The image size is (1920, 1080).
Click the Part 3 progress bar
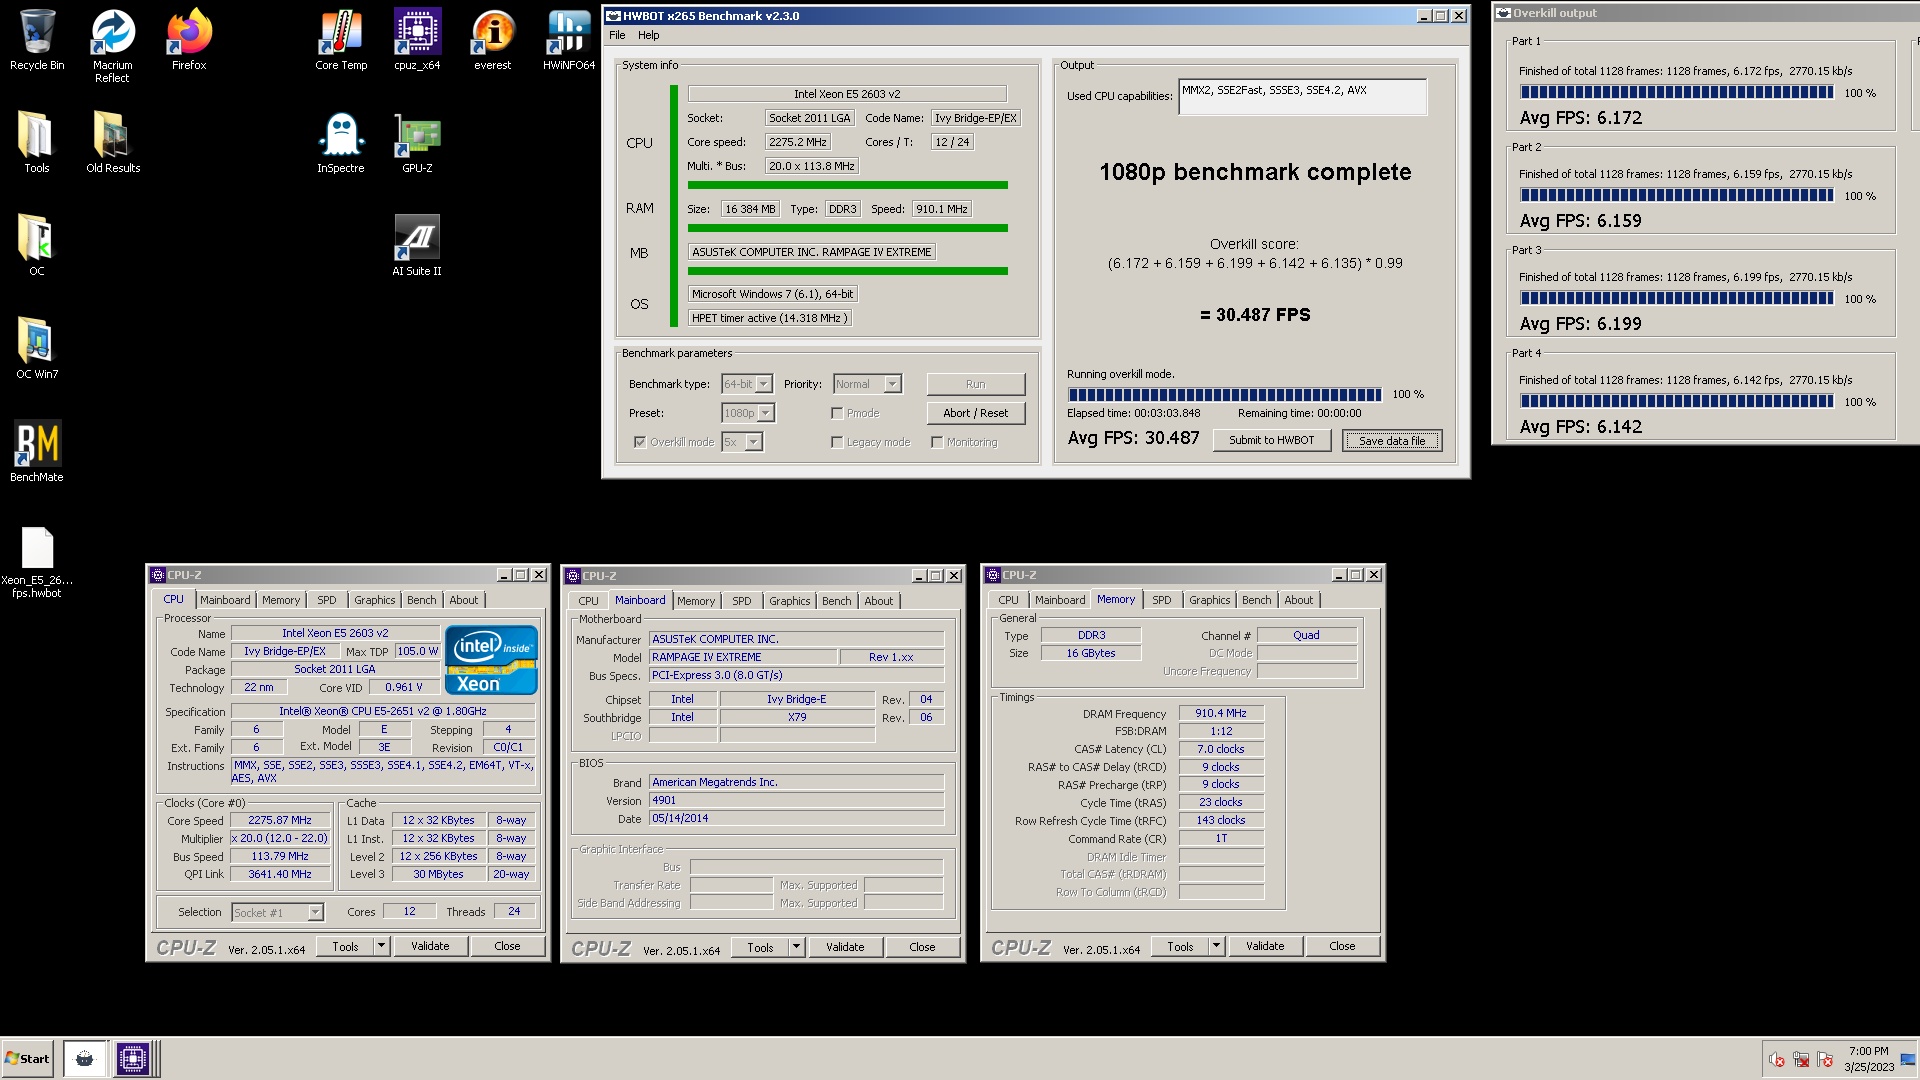point(1677,298)
